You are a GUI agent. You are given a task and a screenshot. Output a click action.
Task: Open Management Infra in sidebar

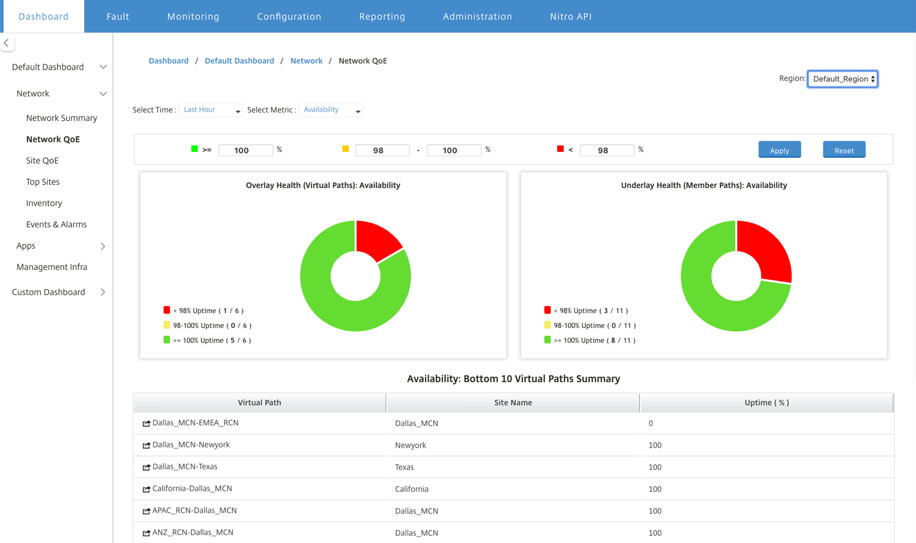51,267
